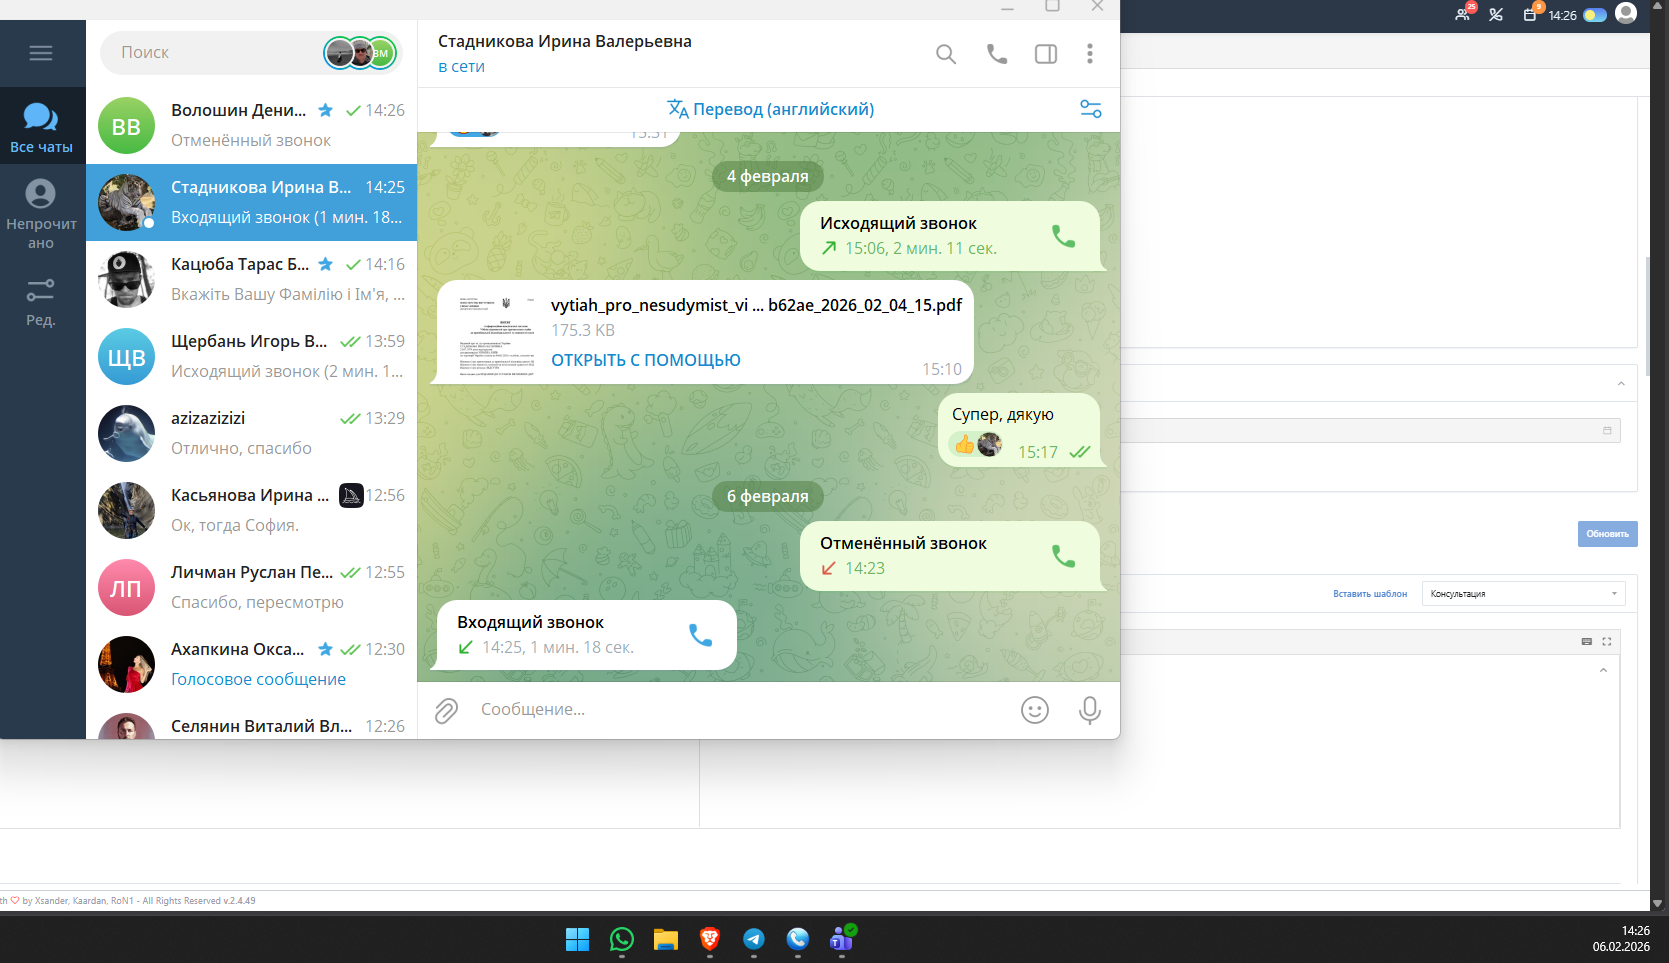Open the Стадникова Ирина Валерьевна profile header
Viewport: 1669px width, 963px height.
click(565, 53)
